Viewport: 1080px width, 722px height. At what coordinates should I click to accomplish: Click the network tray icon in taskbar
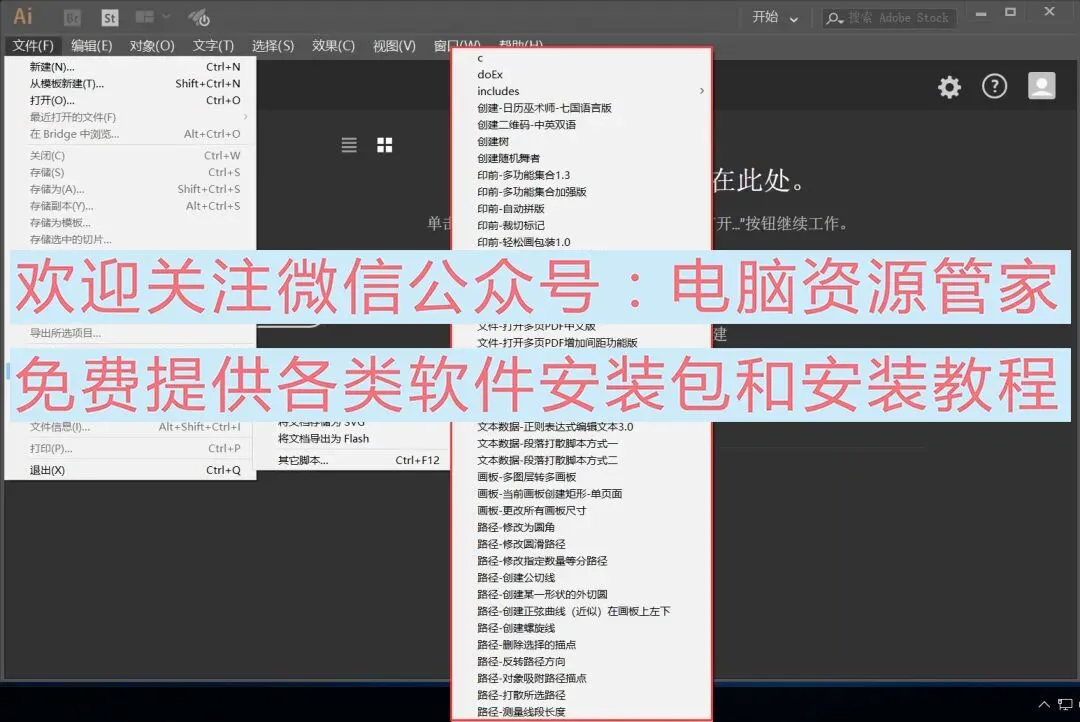click(1066, 704)
